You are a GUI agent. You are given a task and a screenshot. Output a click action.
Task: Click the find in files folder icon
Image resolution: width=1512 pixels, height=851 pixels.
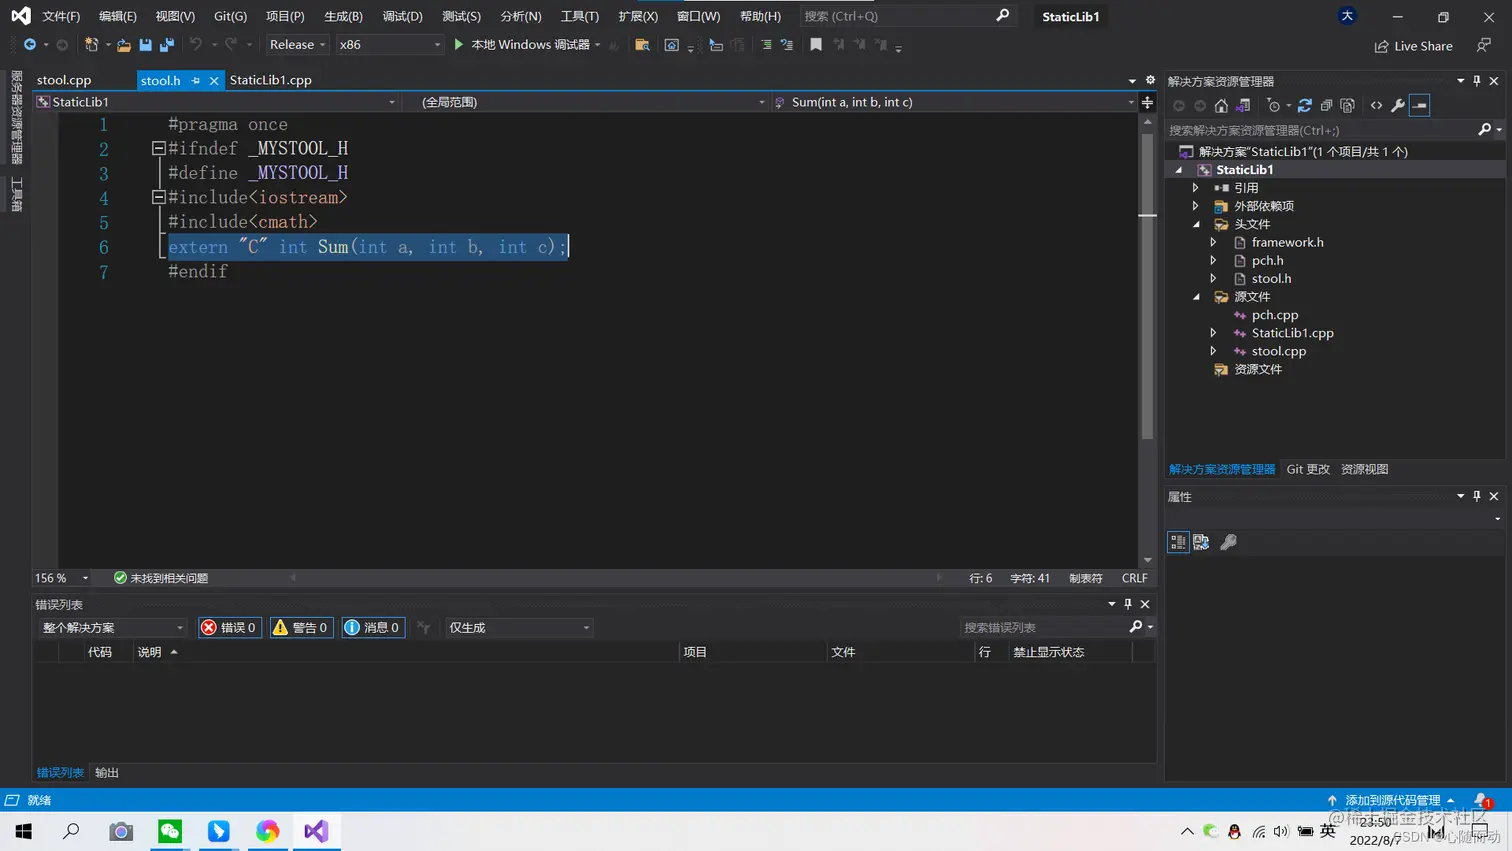[x=642, y=45]
